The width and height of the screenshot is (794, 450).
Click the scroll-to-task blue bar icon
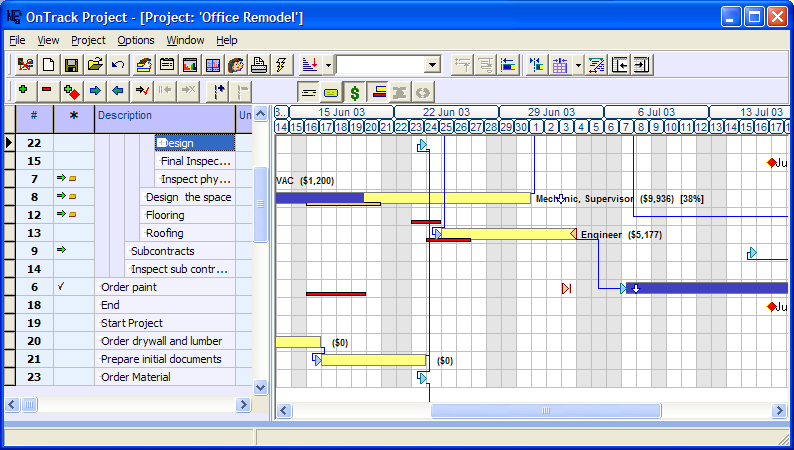(x=508, y=65)
